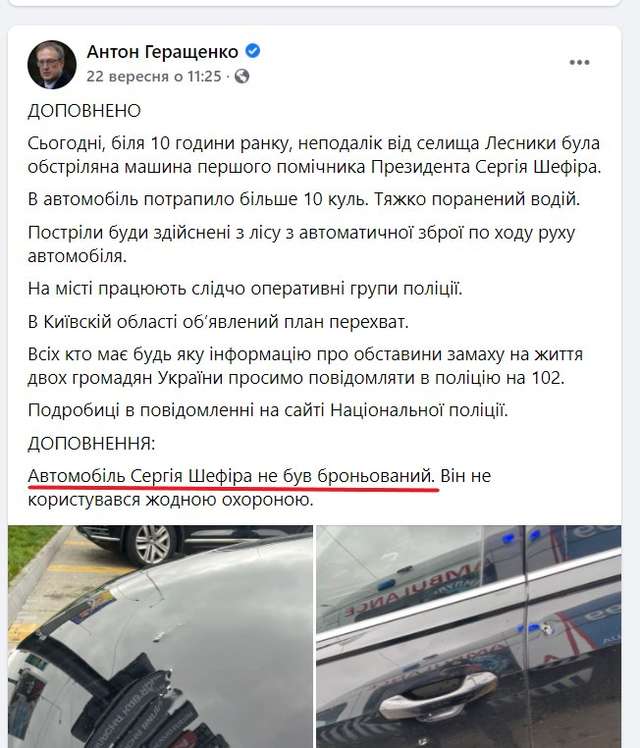The image size is (640, 748).
Task: Click the car door handle in right photo
Action: [x=436, y=694]
